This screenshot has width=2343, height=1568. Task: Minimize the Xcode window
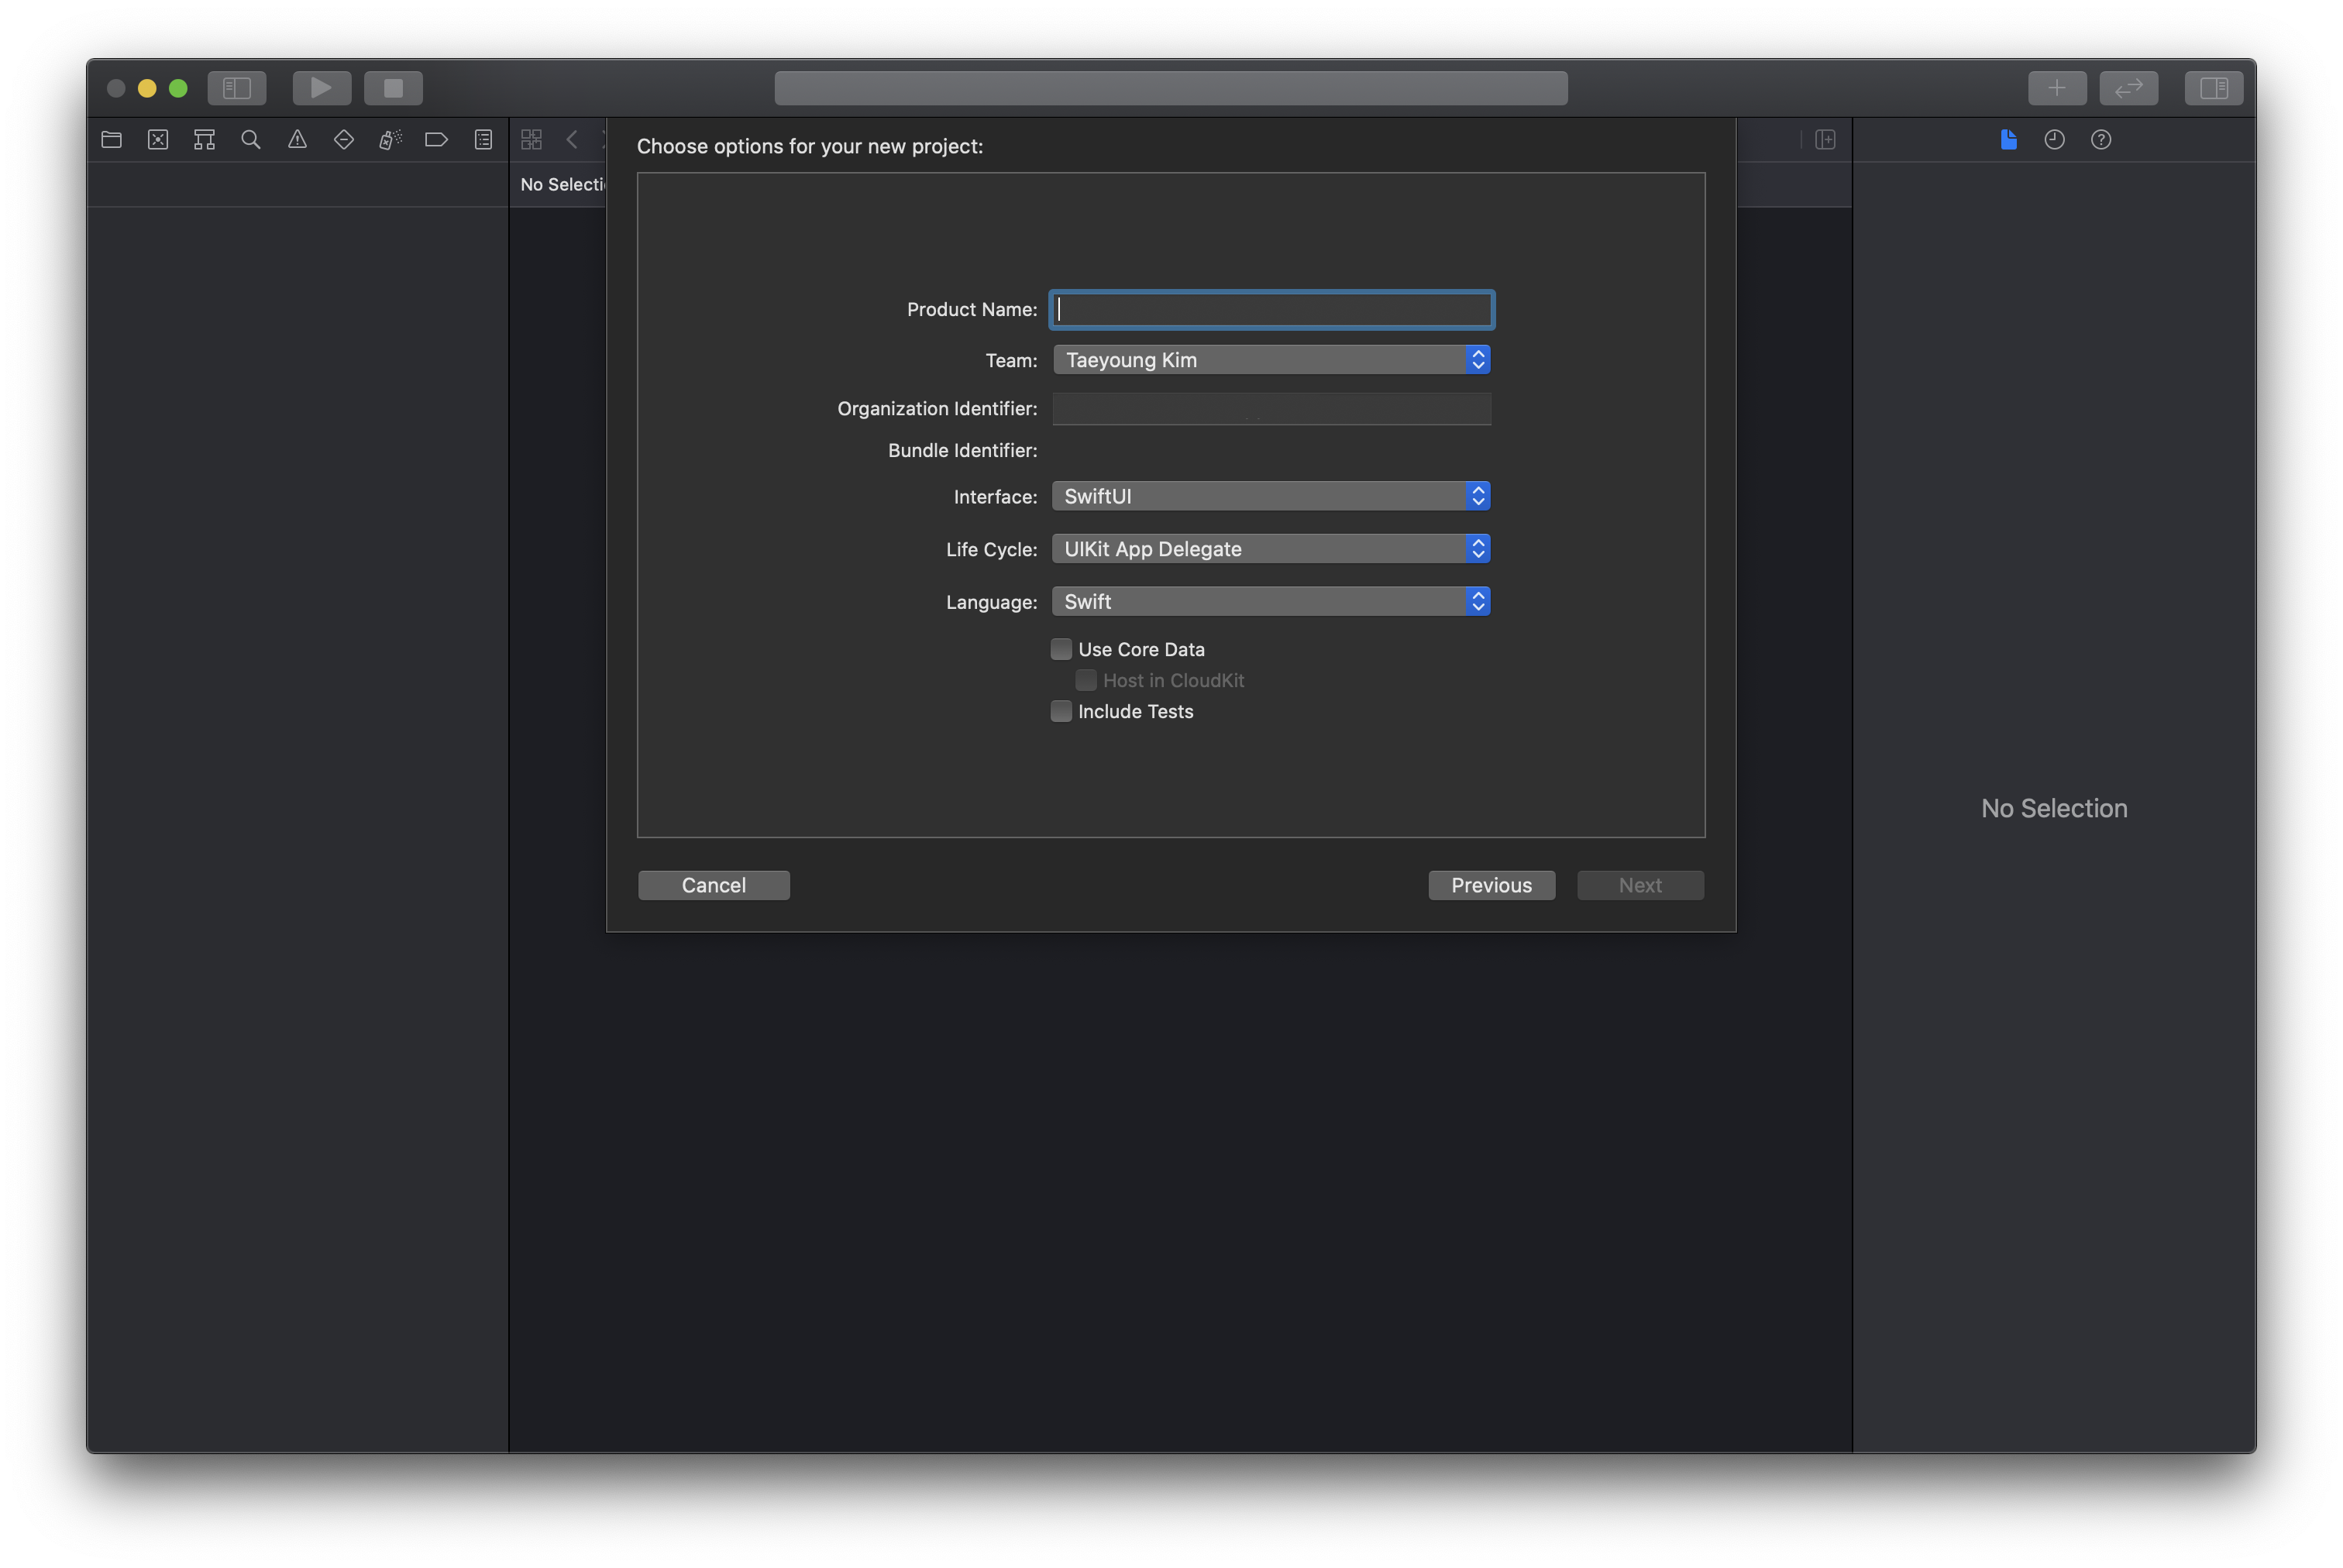(147, 88)
